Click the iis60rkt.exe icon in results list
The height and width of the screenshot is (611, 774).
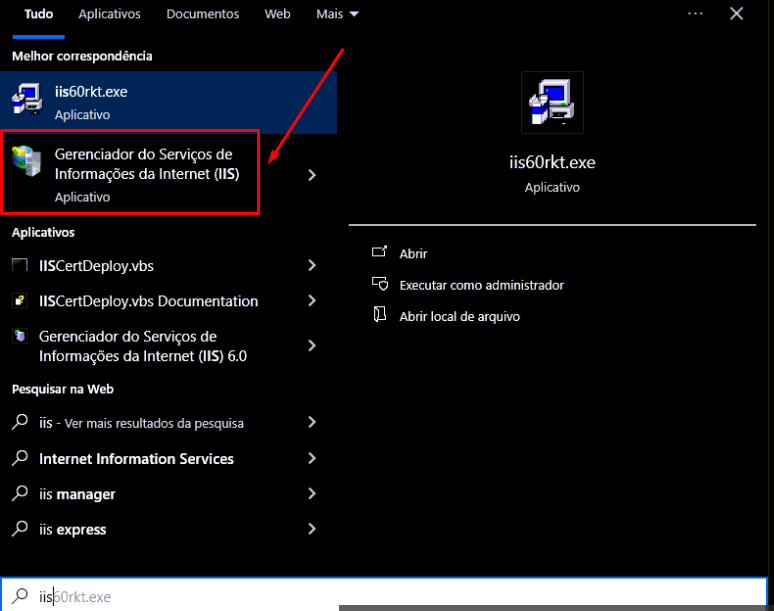click(27, 99)
